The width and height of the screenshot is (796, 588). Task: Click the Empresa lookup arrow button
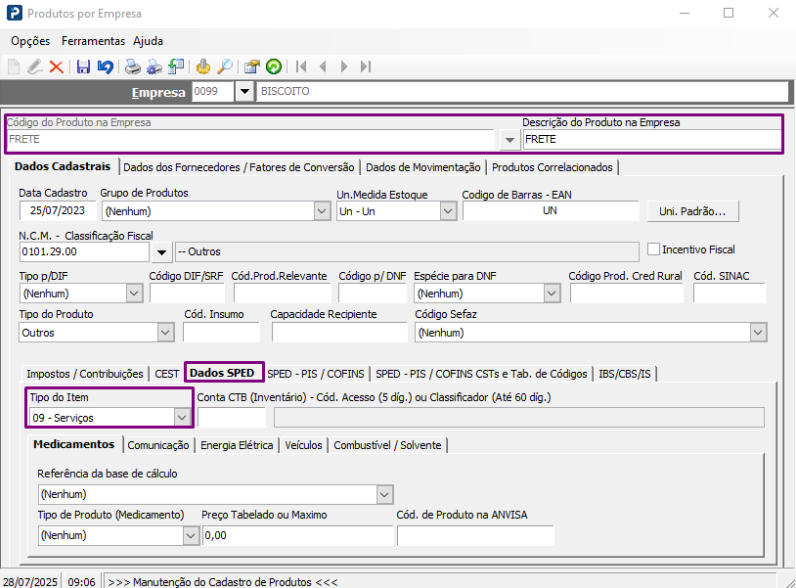click(245, 92)
